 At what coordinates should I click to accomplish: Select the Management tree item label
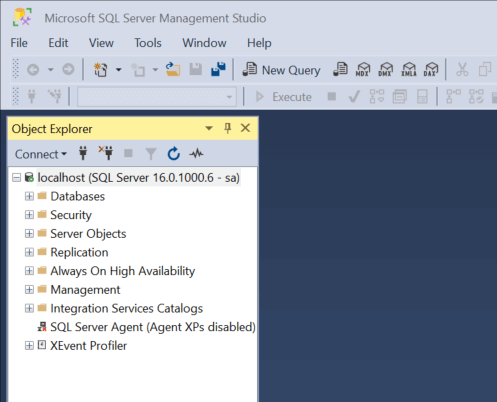tap(85, 290)
